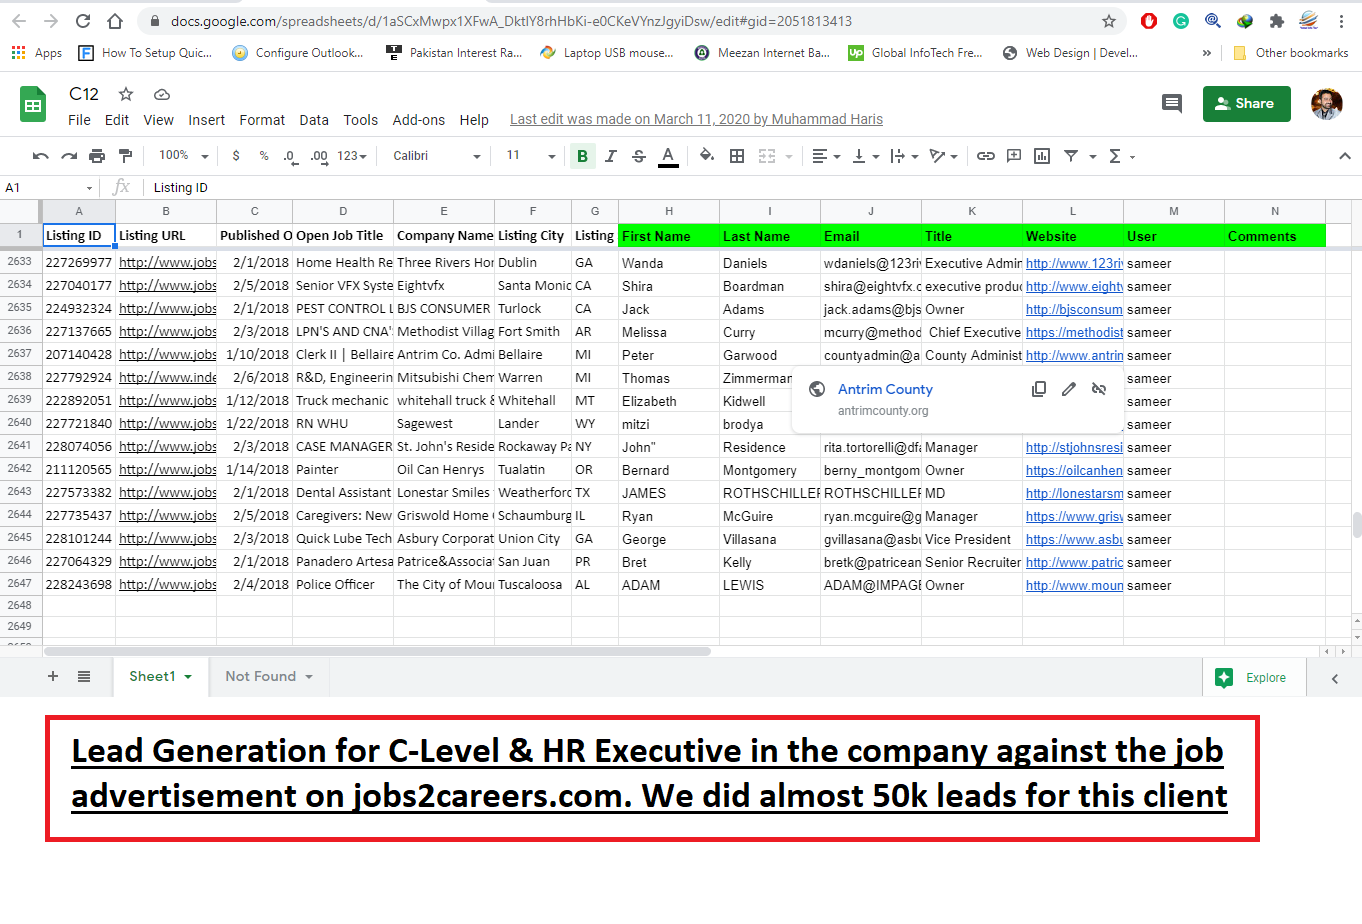Open comment history icon beside Share
The height and width of the screenshot is (924, 1362).
pyautogui.click(x=1172, y=103)
